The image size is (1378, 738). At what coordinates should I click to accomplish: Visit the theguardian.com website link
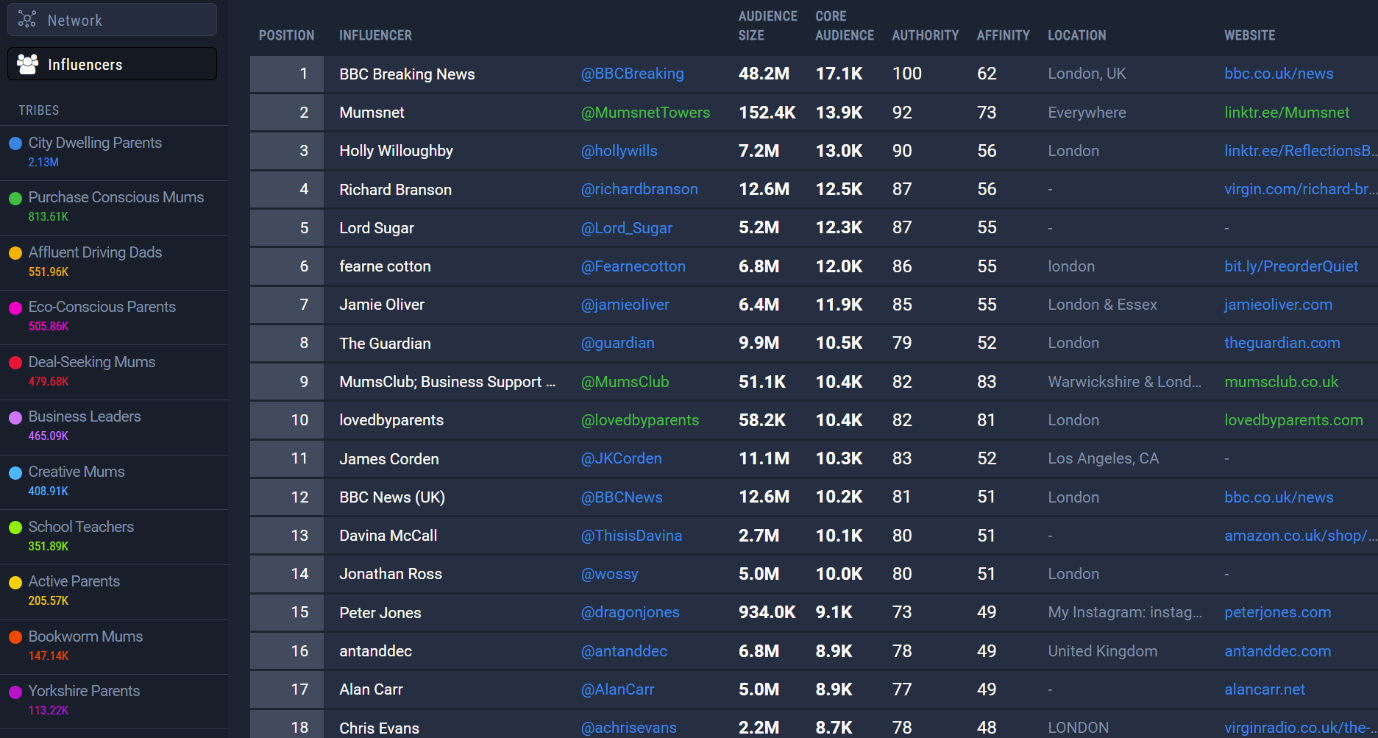(1282, 343)
